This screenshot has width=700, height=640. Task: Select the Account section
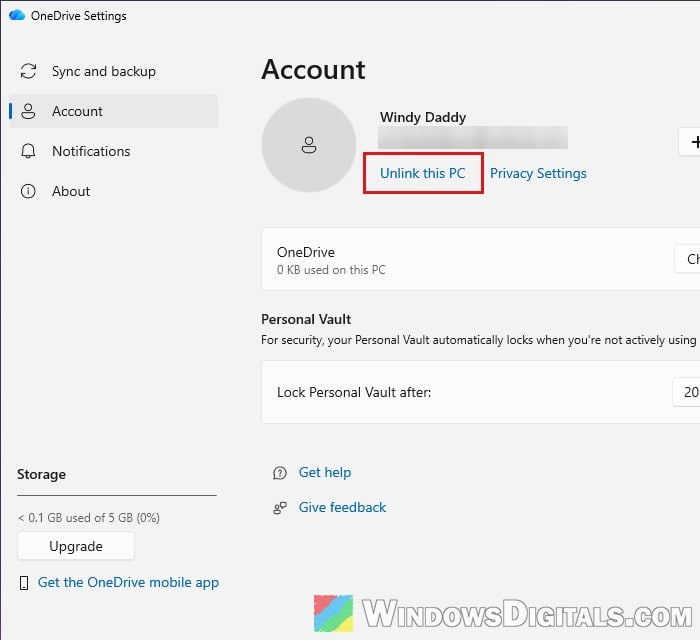[113, 111]
